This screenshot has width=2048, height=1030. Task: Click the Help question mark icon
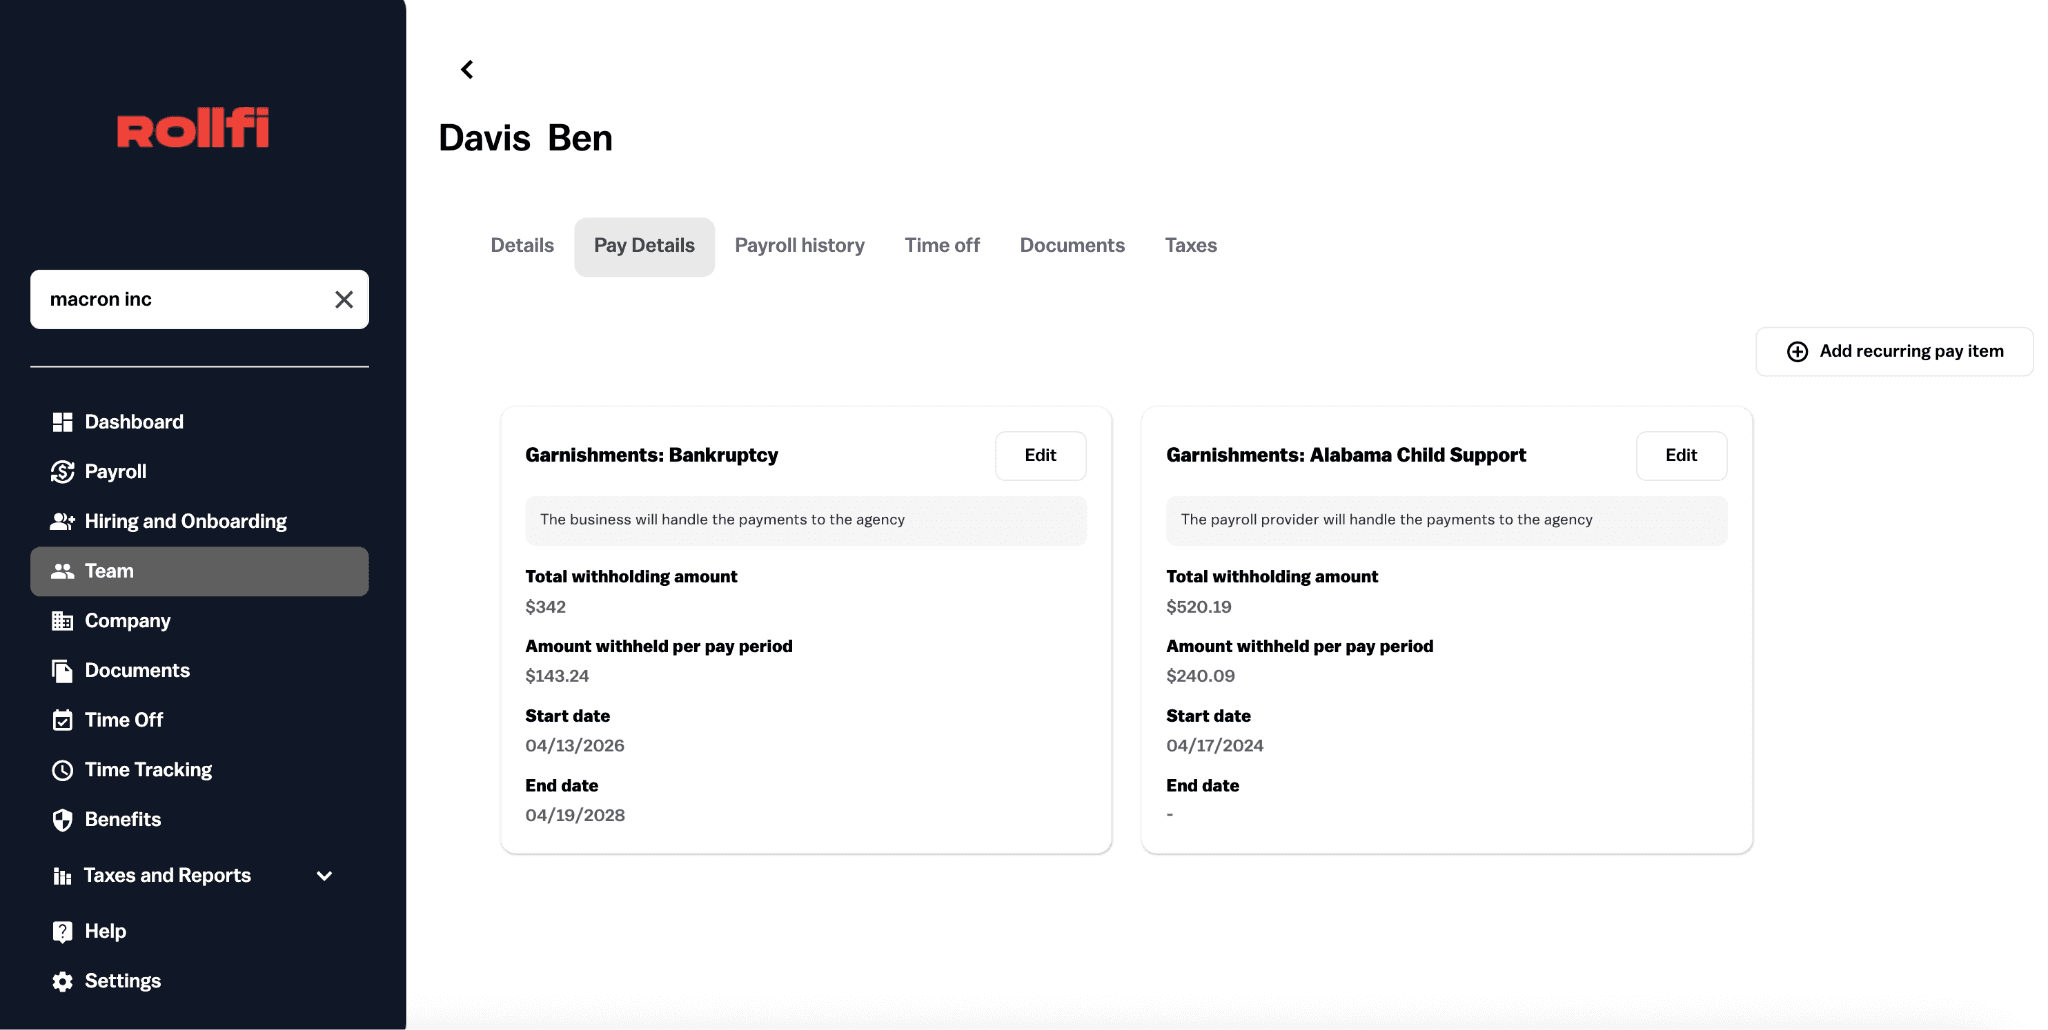62,932
